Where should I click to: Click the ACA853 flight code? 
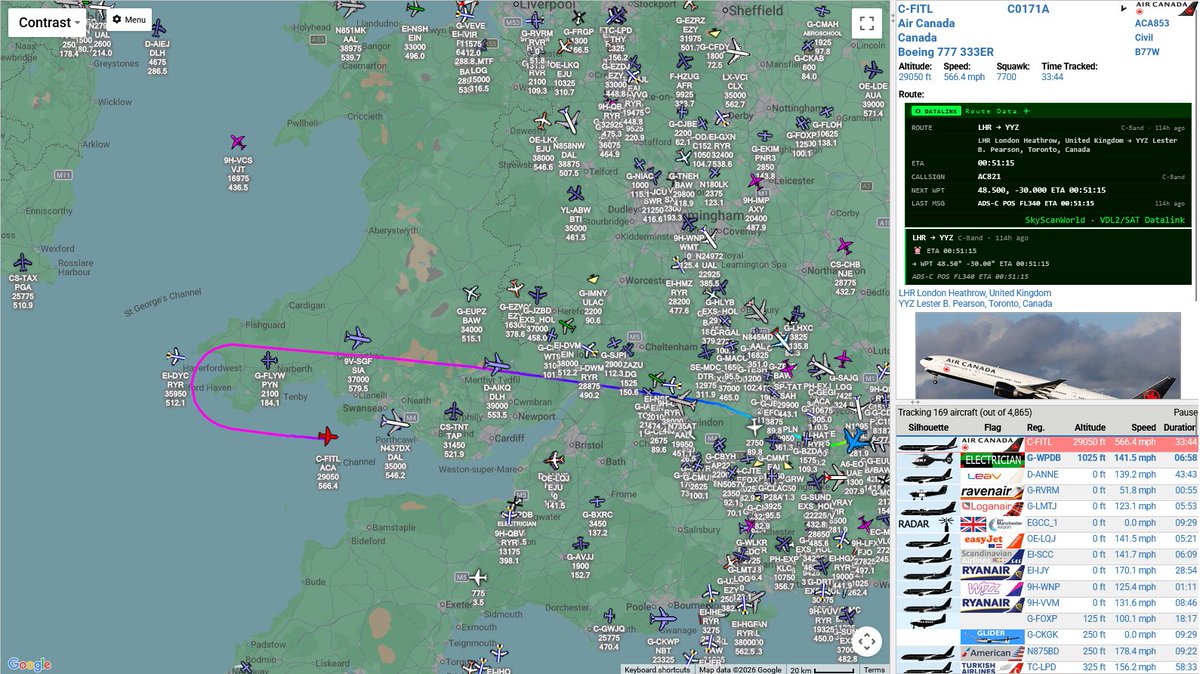pos(1150,23)
